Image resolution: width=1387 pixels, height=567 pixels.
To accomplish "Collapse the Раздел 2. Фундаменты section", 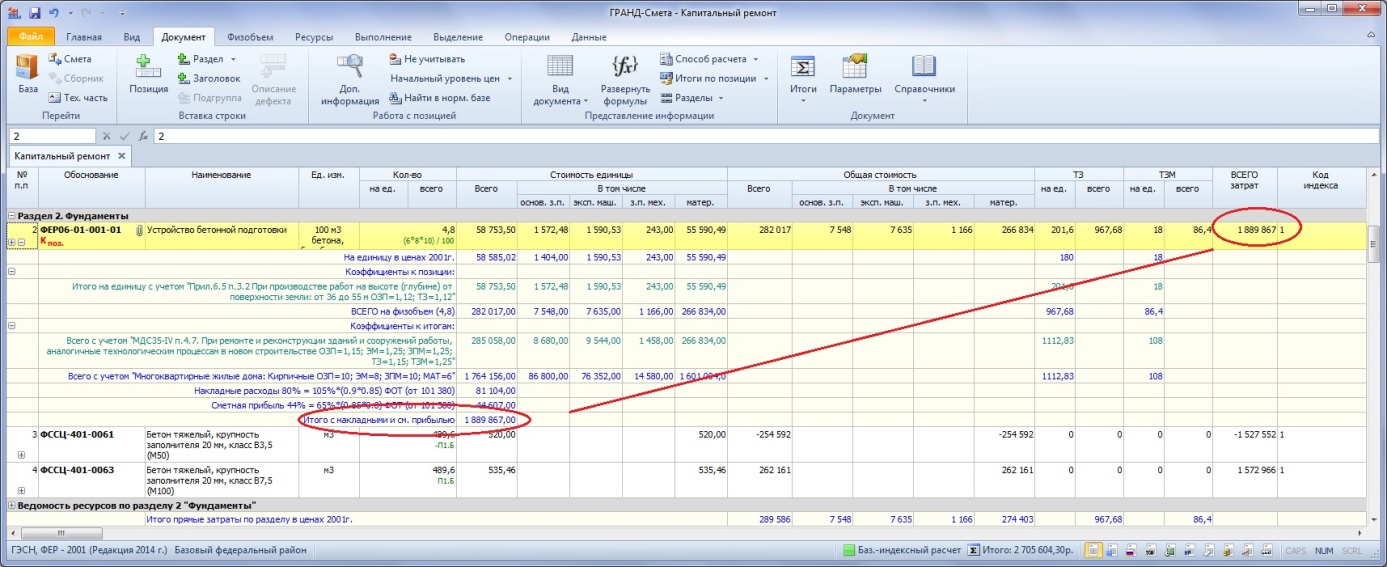I will tap(12, 215).
